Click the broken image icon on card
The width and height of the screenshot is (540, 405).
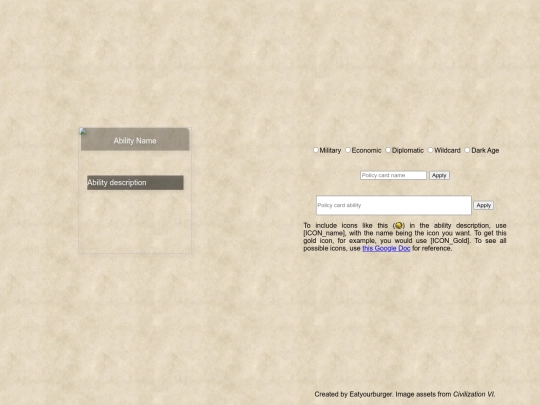[83, 132]
